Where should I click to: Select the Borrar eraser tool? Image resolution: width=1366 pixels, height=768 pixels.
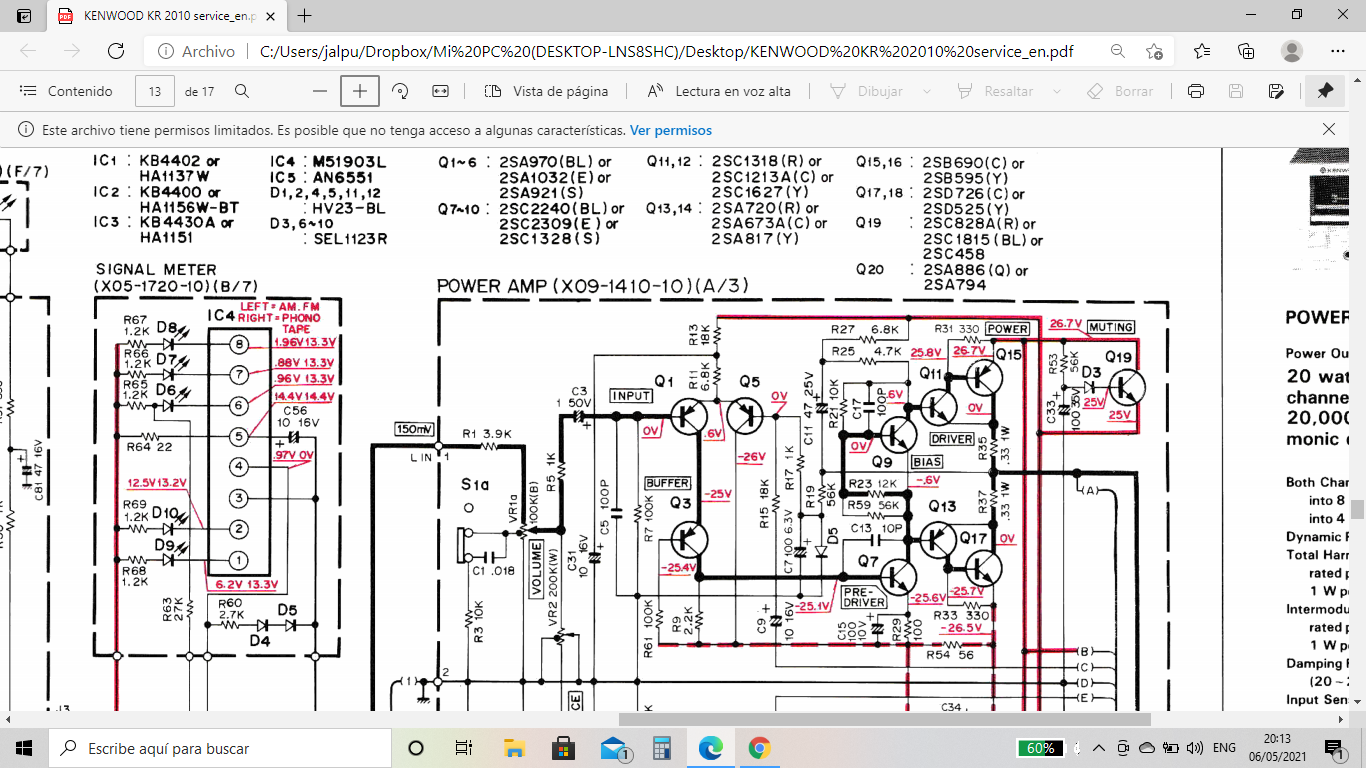point(1120,91)
